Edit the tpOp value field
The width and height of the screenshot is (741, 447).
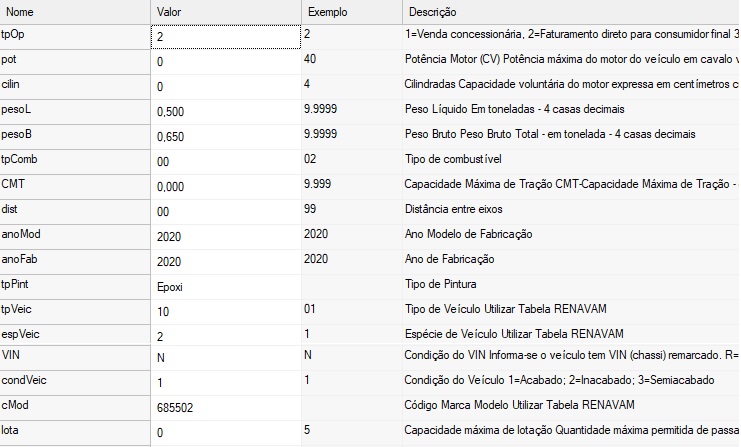[x=225, y=37]
